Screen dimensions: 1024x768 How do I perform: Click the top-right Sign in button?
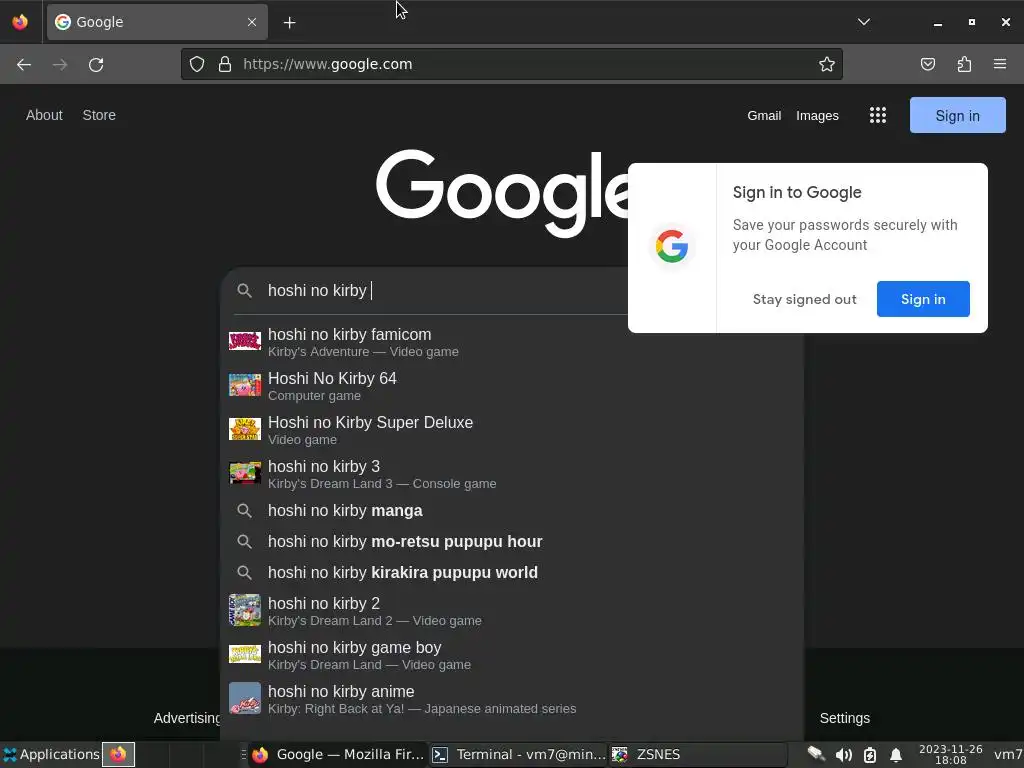click(x=957, y=116)
